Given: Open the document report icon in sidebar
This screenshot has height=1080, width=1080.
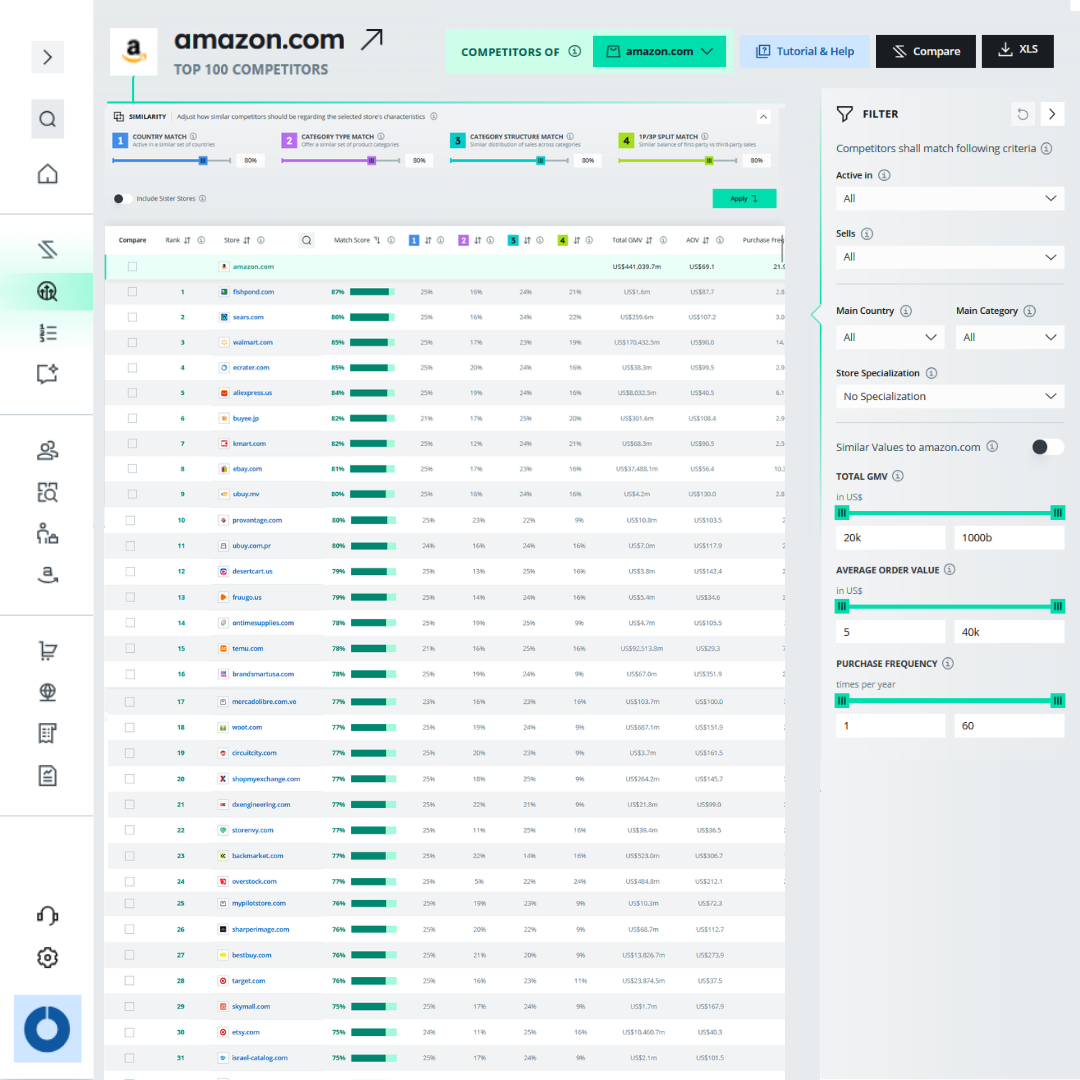Looking at the screenshot, I should pos(48,776).
